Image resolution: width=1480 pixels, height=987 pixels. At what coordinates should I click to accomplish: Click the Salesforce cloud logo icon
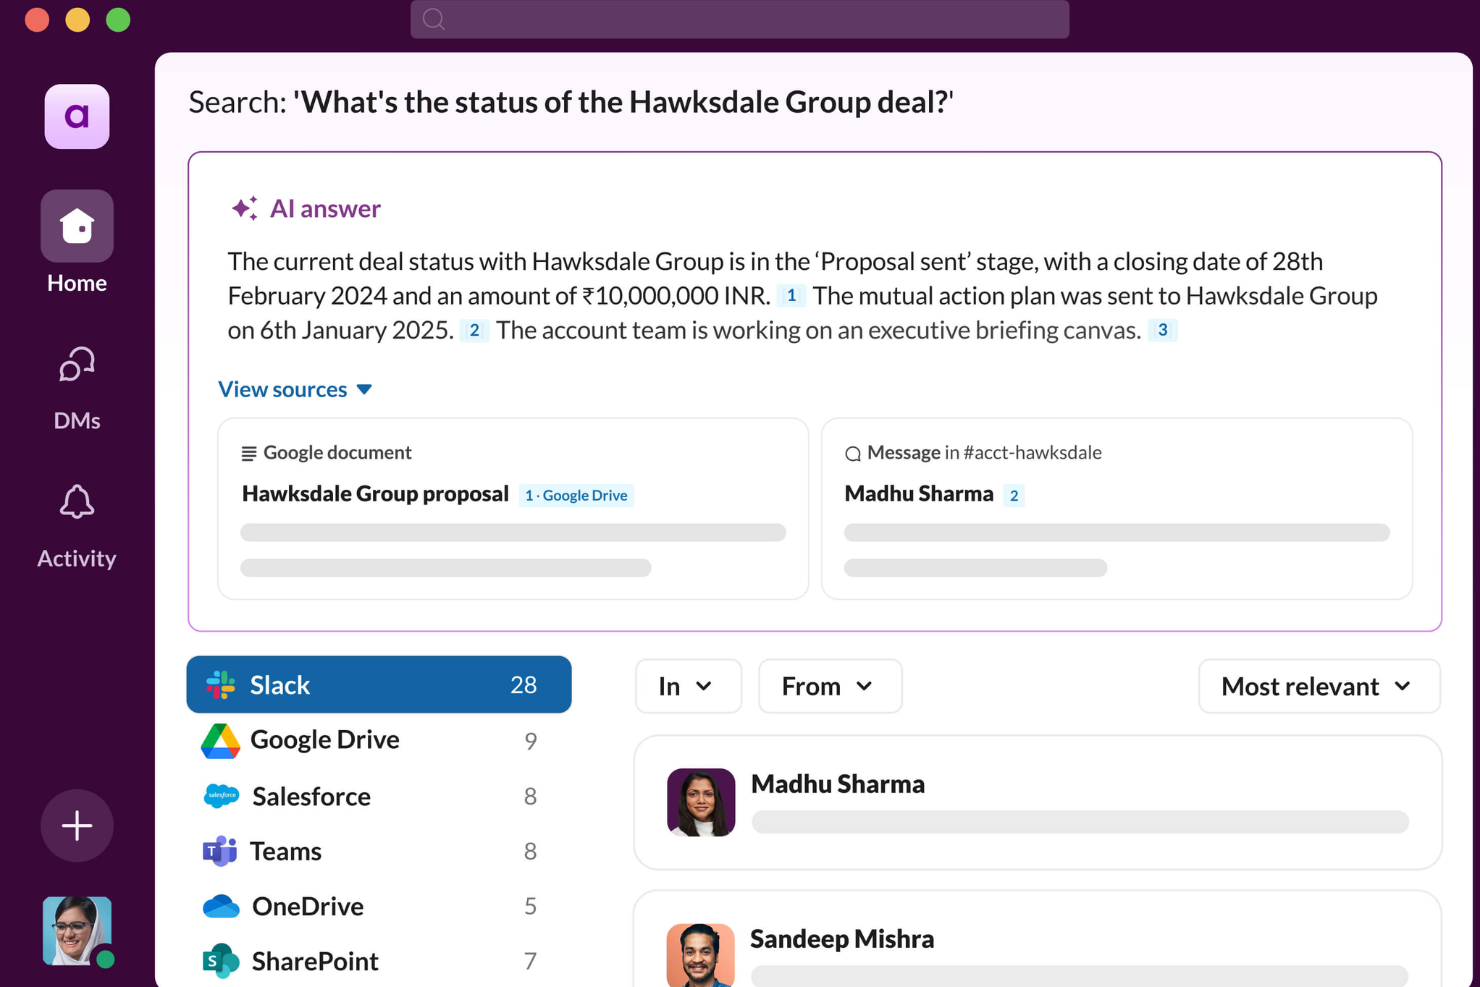pos(221,796)
